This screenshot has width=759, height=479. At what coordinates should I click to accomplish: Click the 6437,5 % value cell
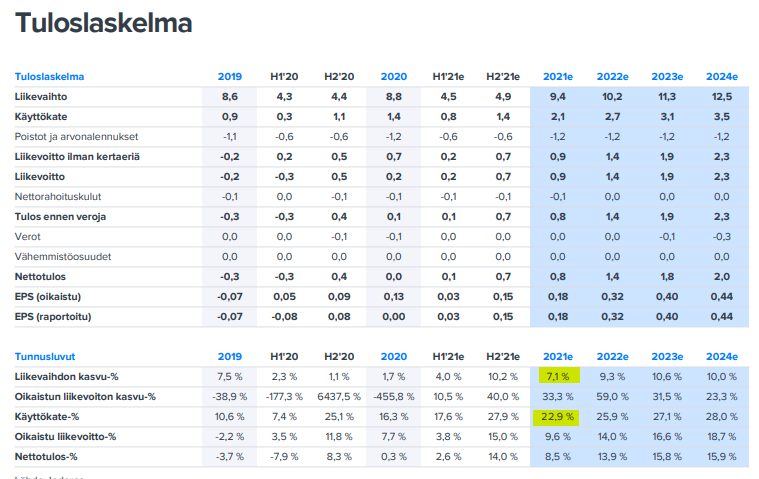[x=338, y=396]
